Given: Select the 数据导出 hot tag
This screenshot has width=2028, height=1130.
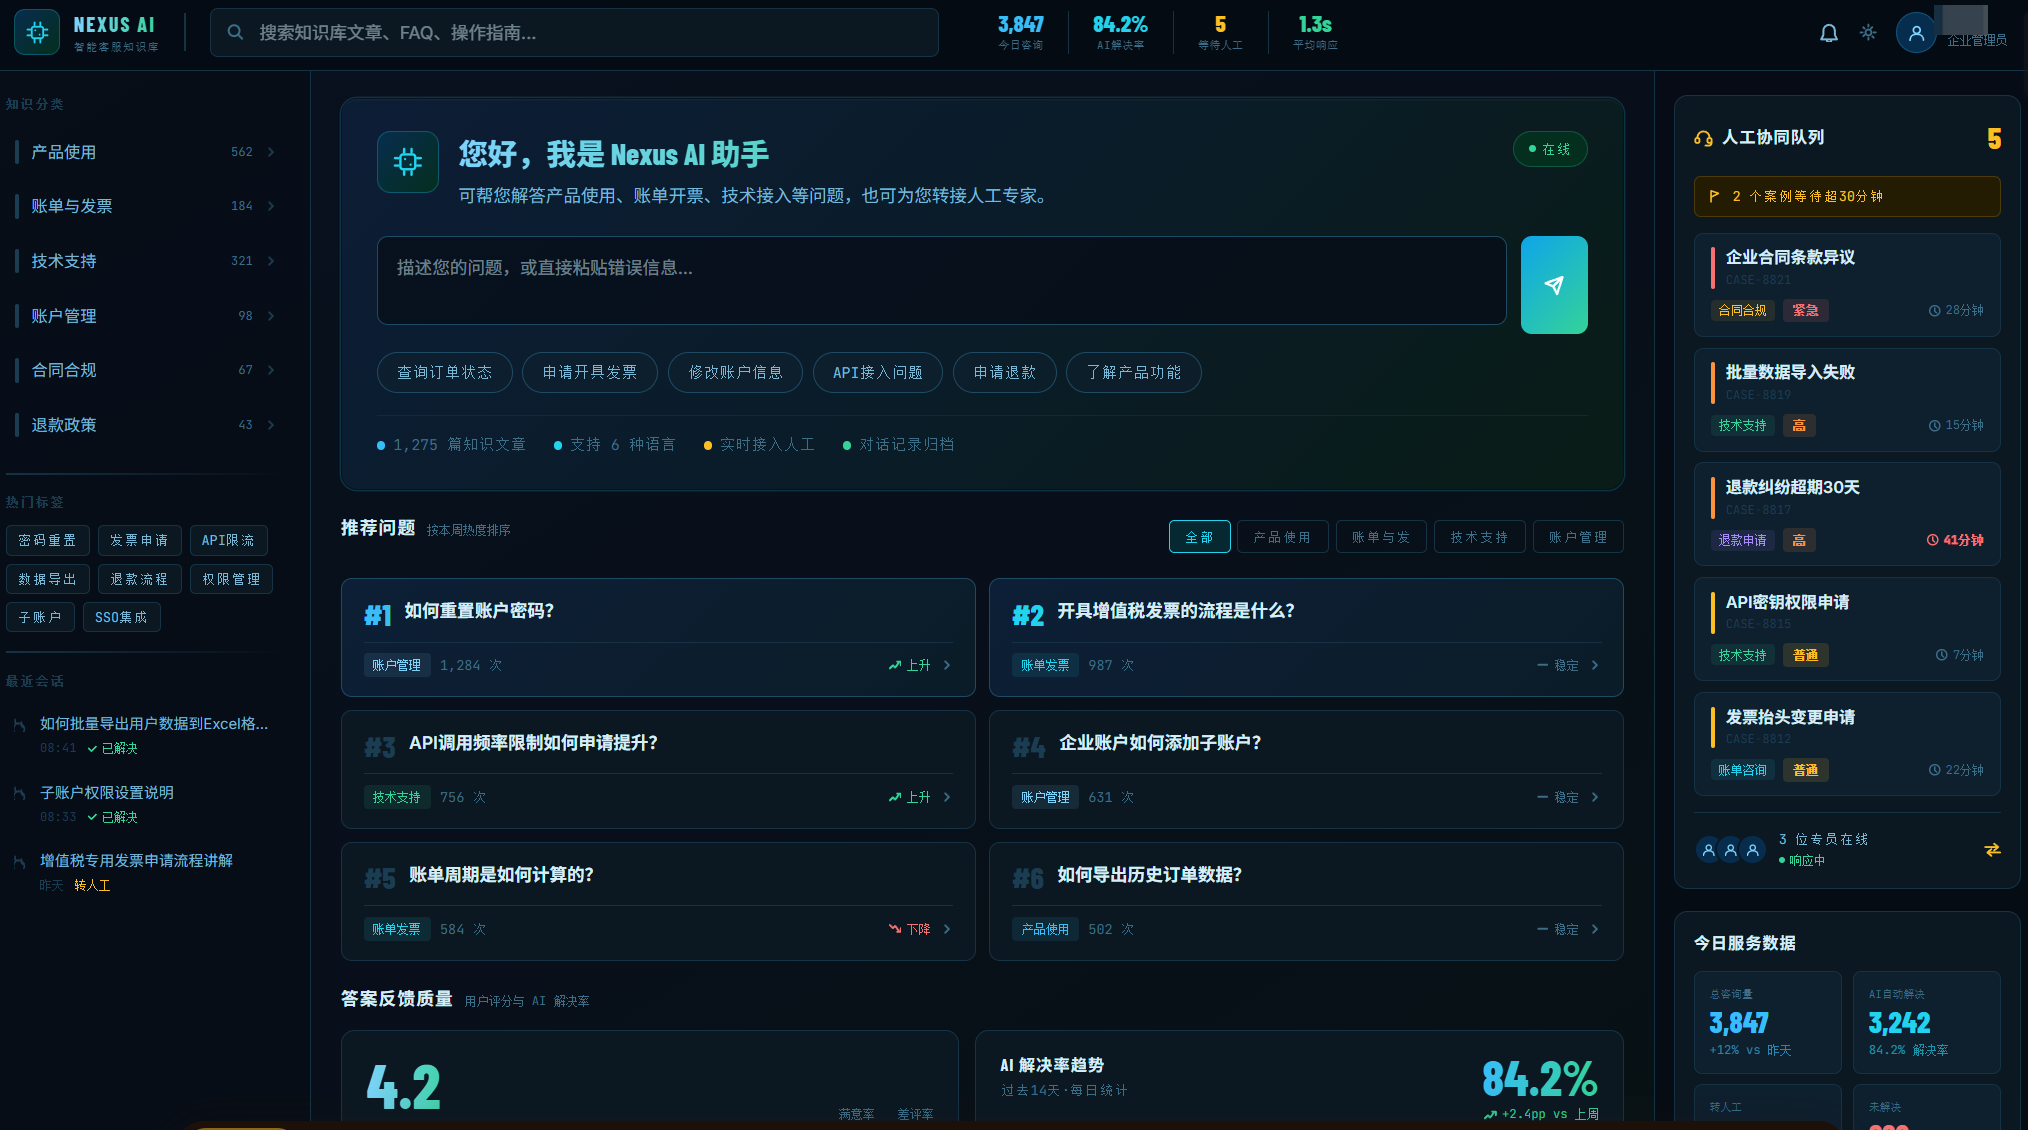Looking at the screenshot, I should pyautogui.click(x=48, y=580).
